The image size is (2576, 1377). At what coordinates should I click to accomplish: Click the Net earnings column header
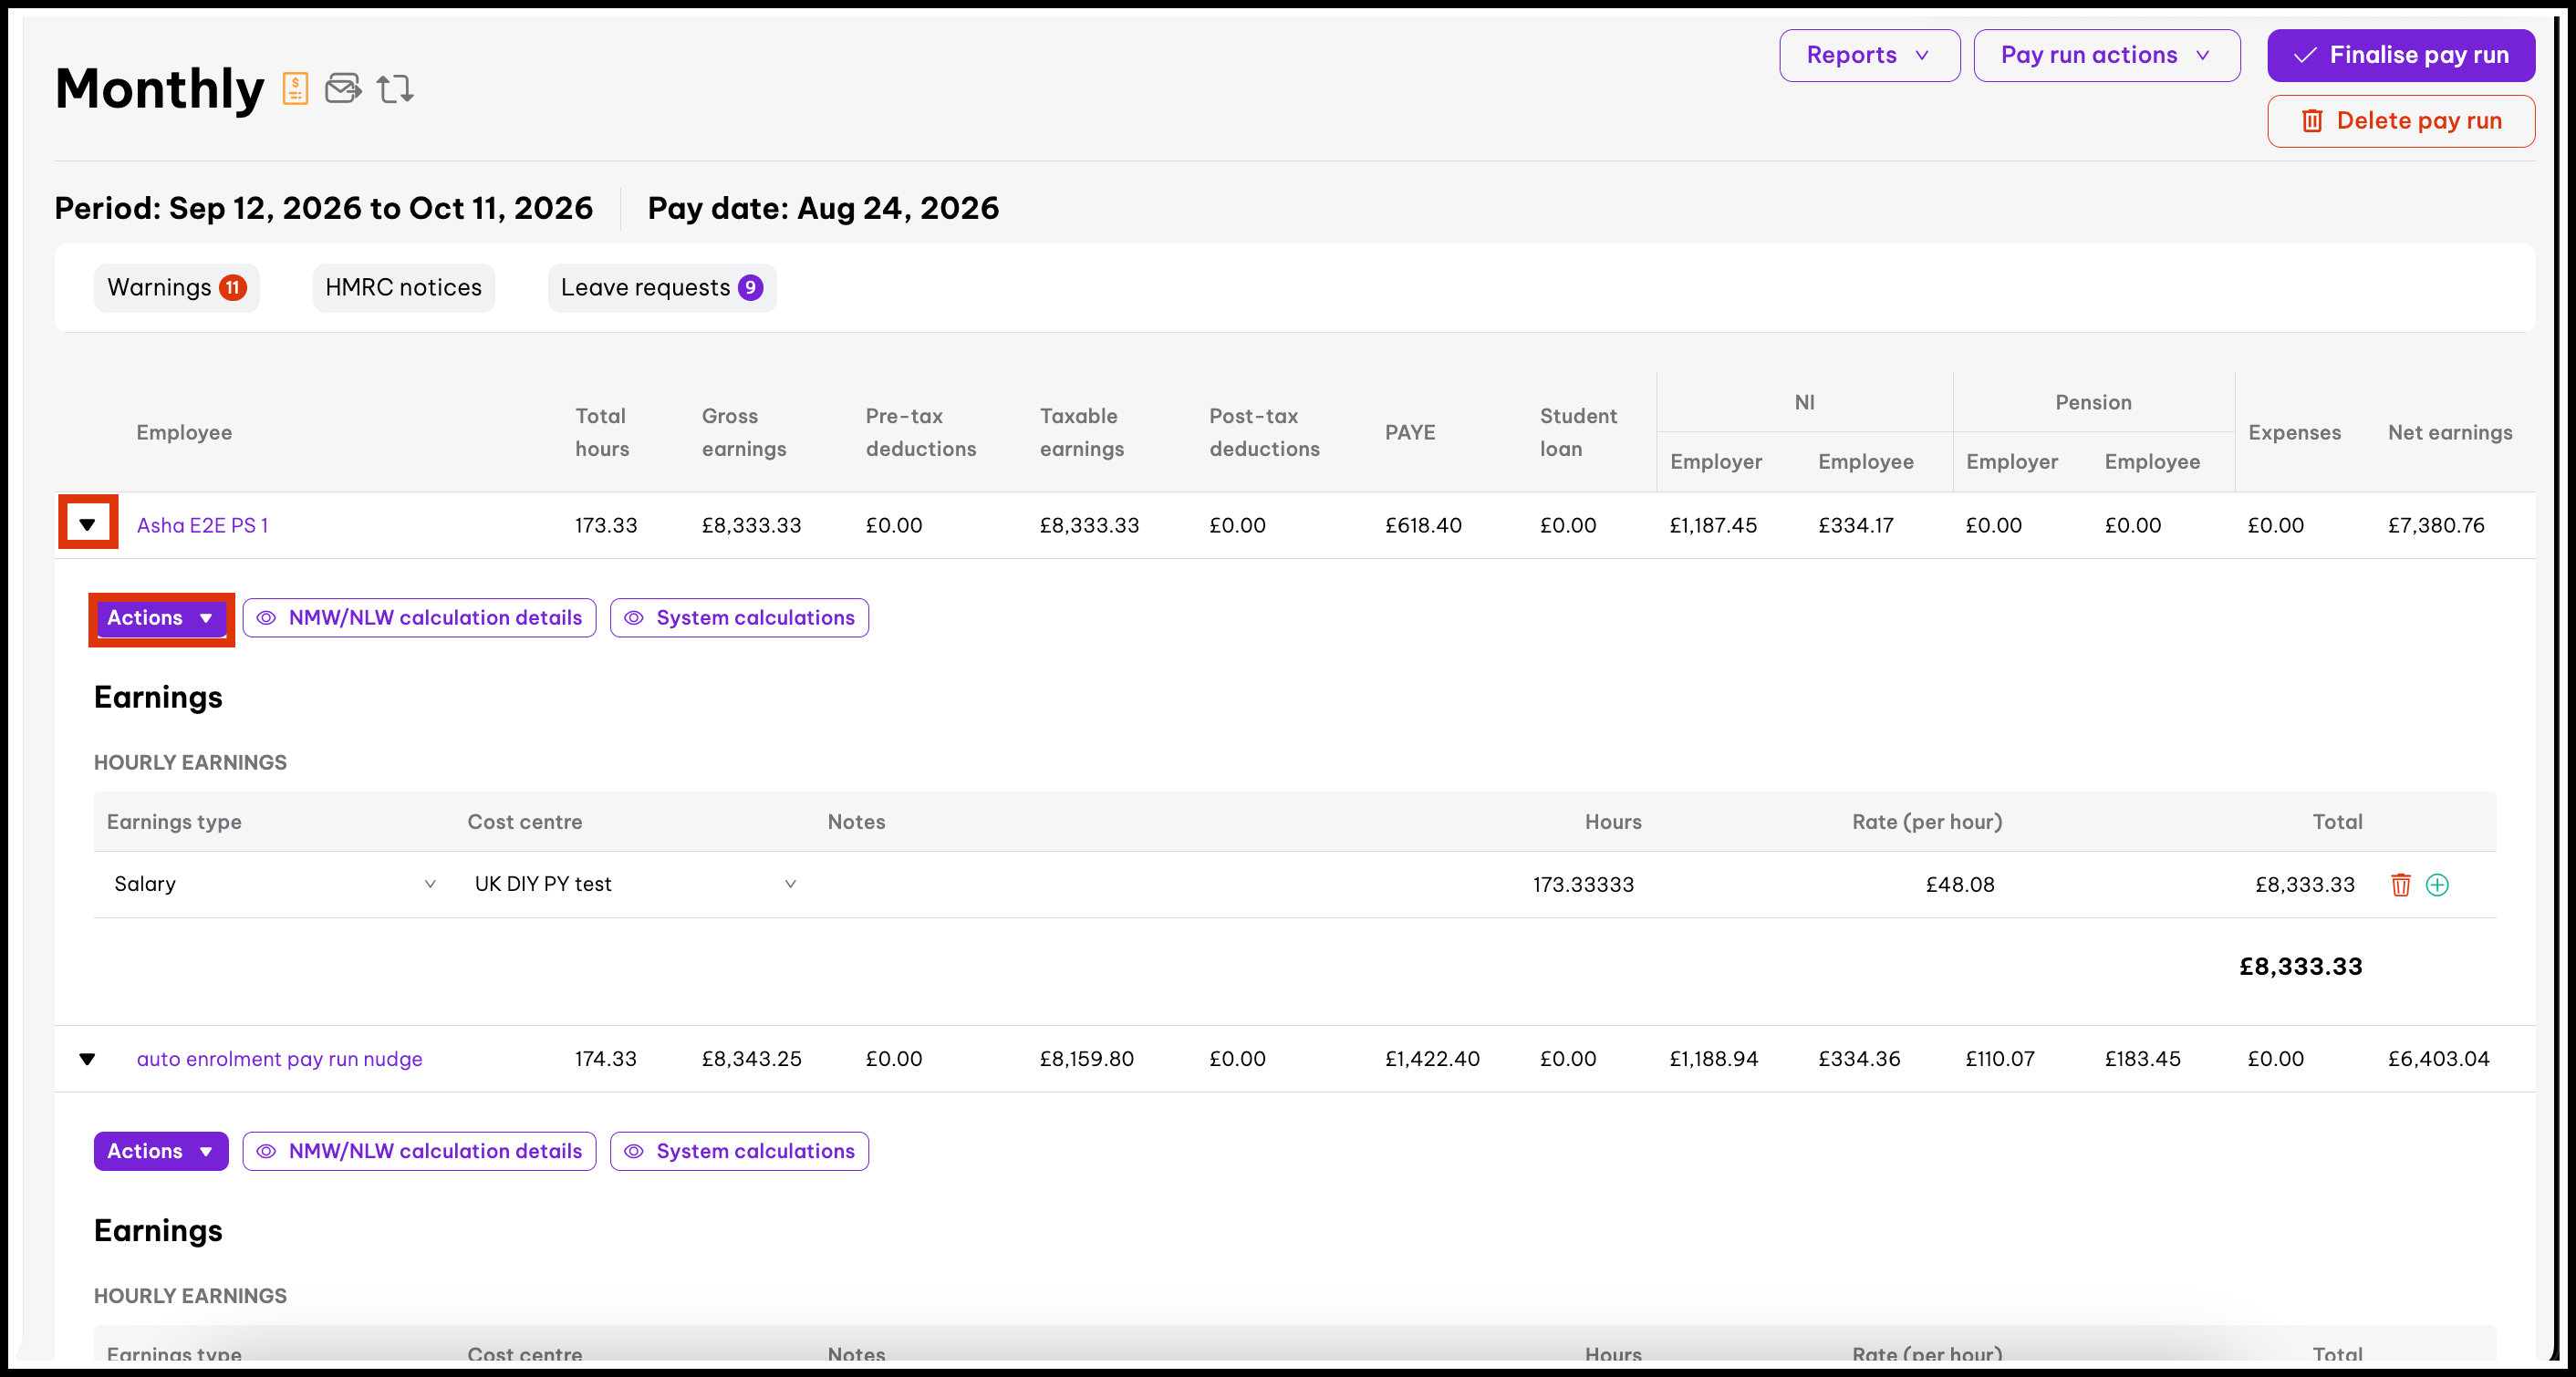pyautogui.click(x=2450, y=432)
